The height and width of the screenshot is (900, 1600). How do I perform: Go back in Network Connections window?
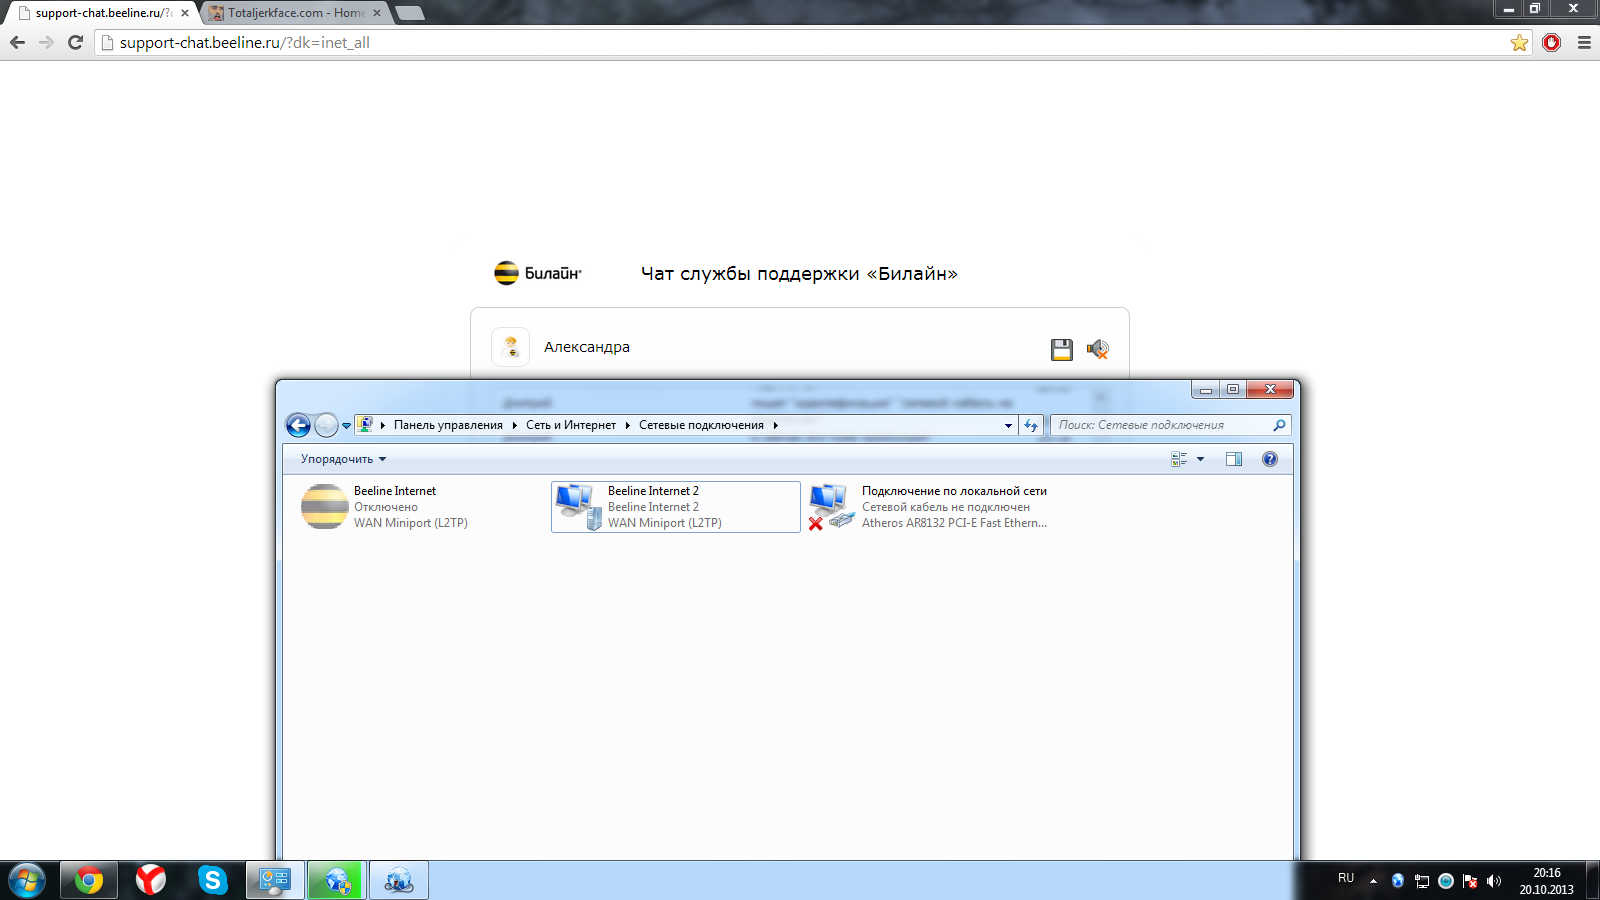[x=298, y=425]
